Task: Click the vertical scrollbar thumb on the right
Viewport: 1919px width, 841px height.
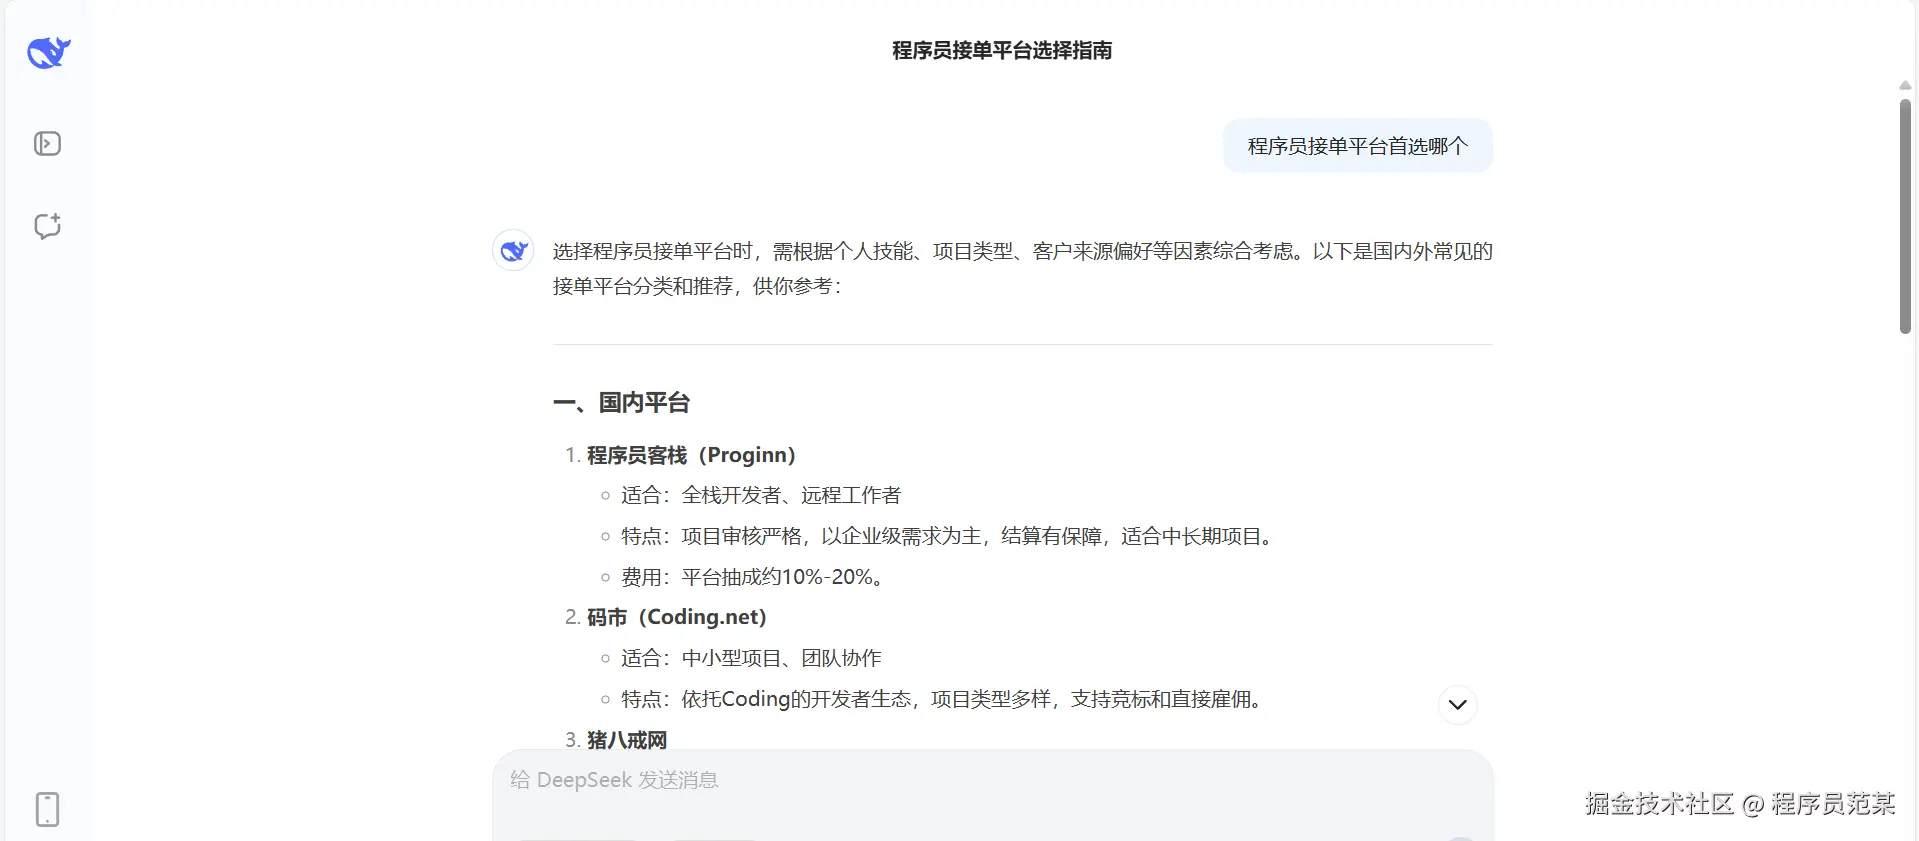Action: pyautogui.click(x=1905, y=216)
